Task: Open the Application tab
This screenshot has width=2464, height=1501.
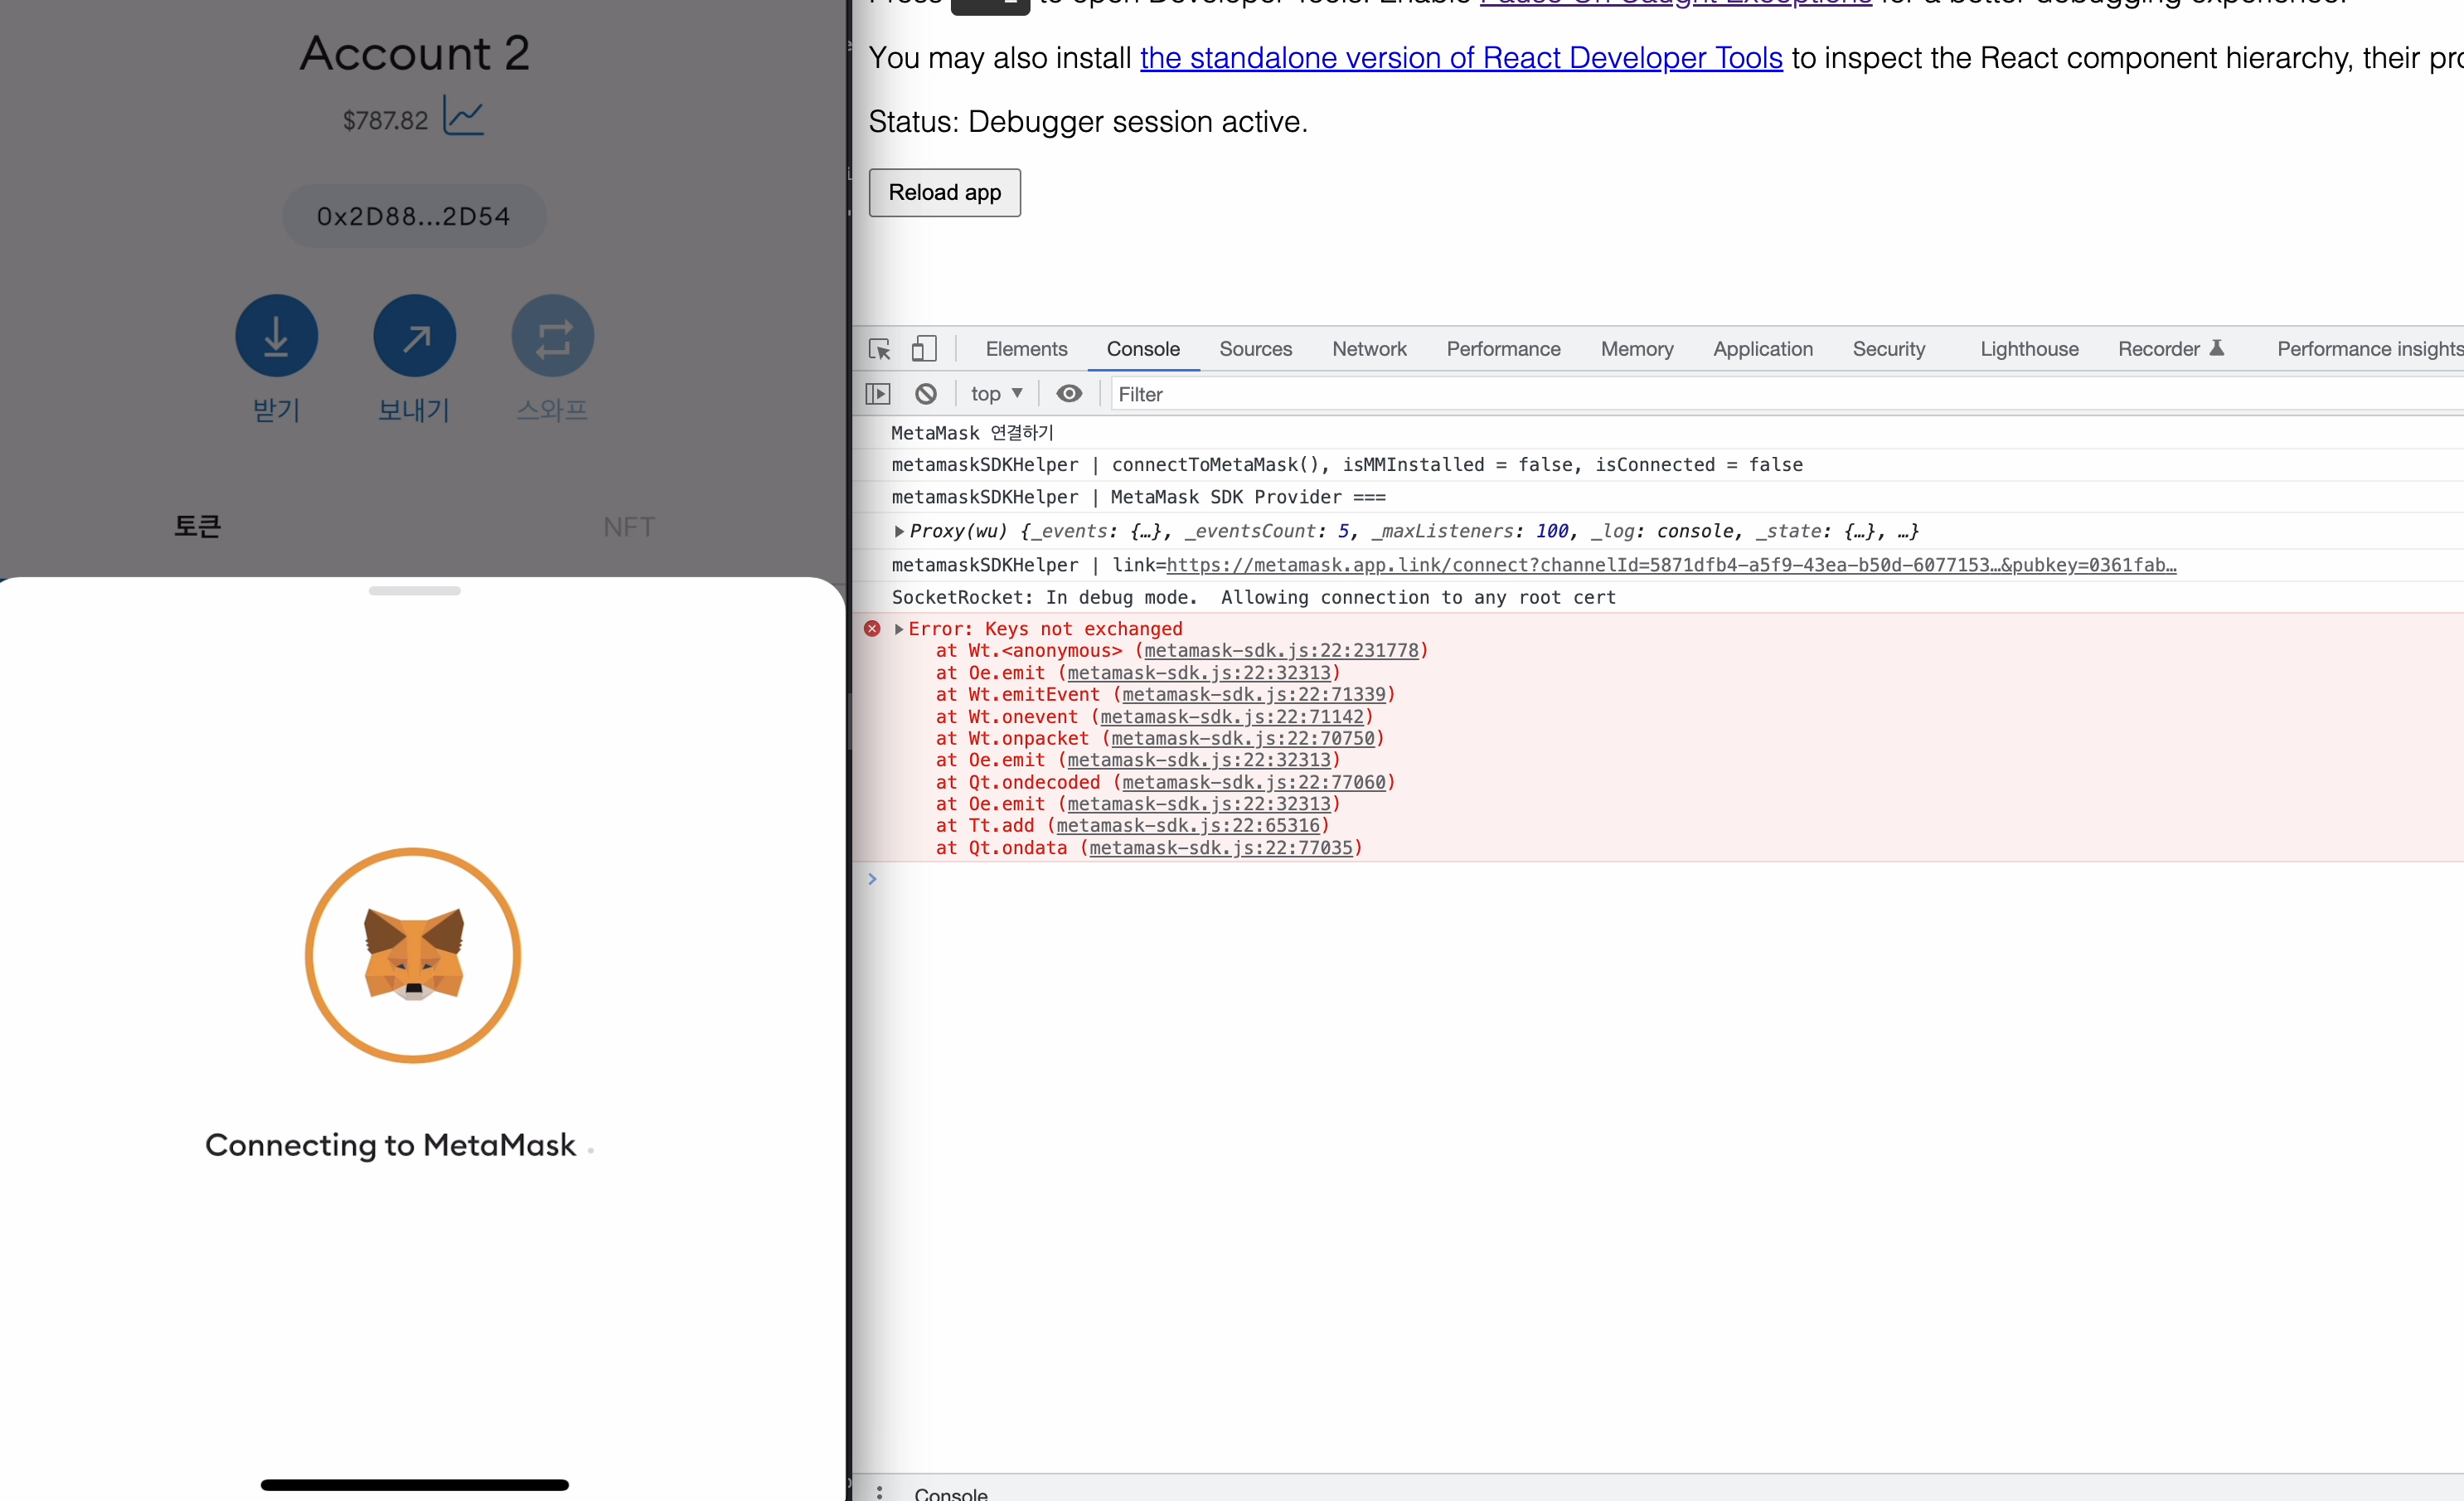Action: tap(1763, 349)
